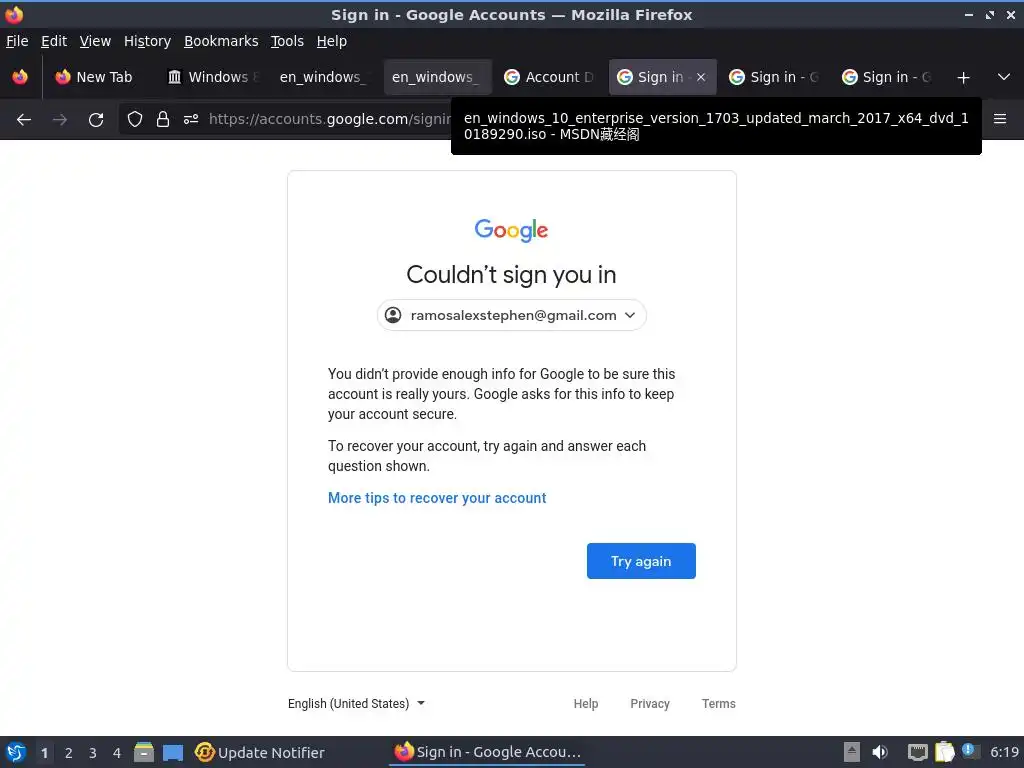Expand the list all tabs chevron

click(x=1004, y=77)
